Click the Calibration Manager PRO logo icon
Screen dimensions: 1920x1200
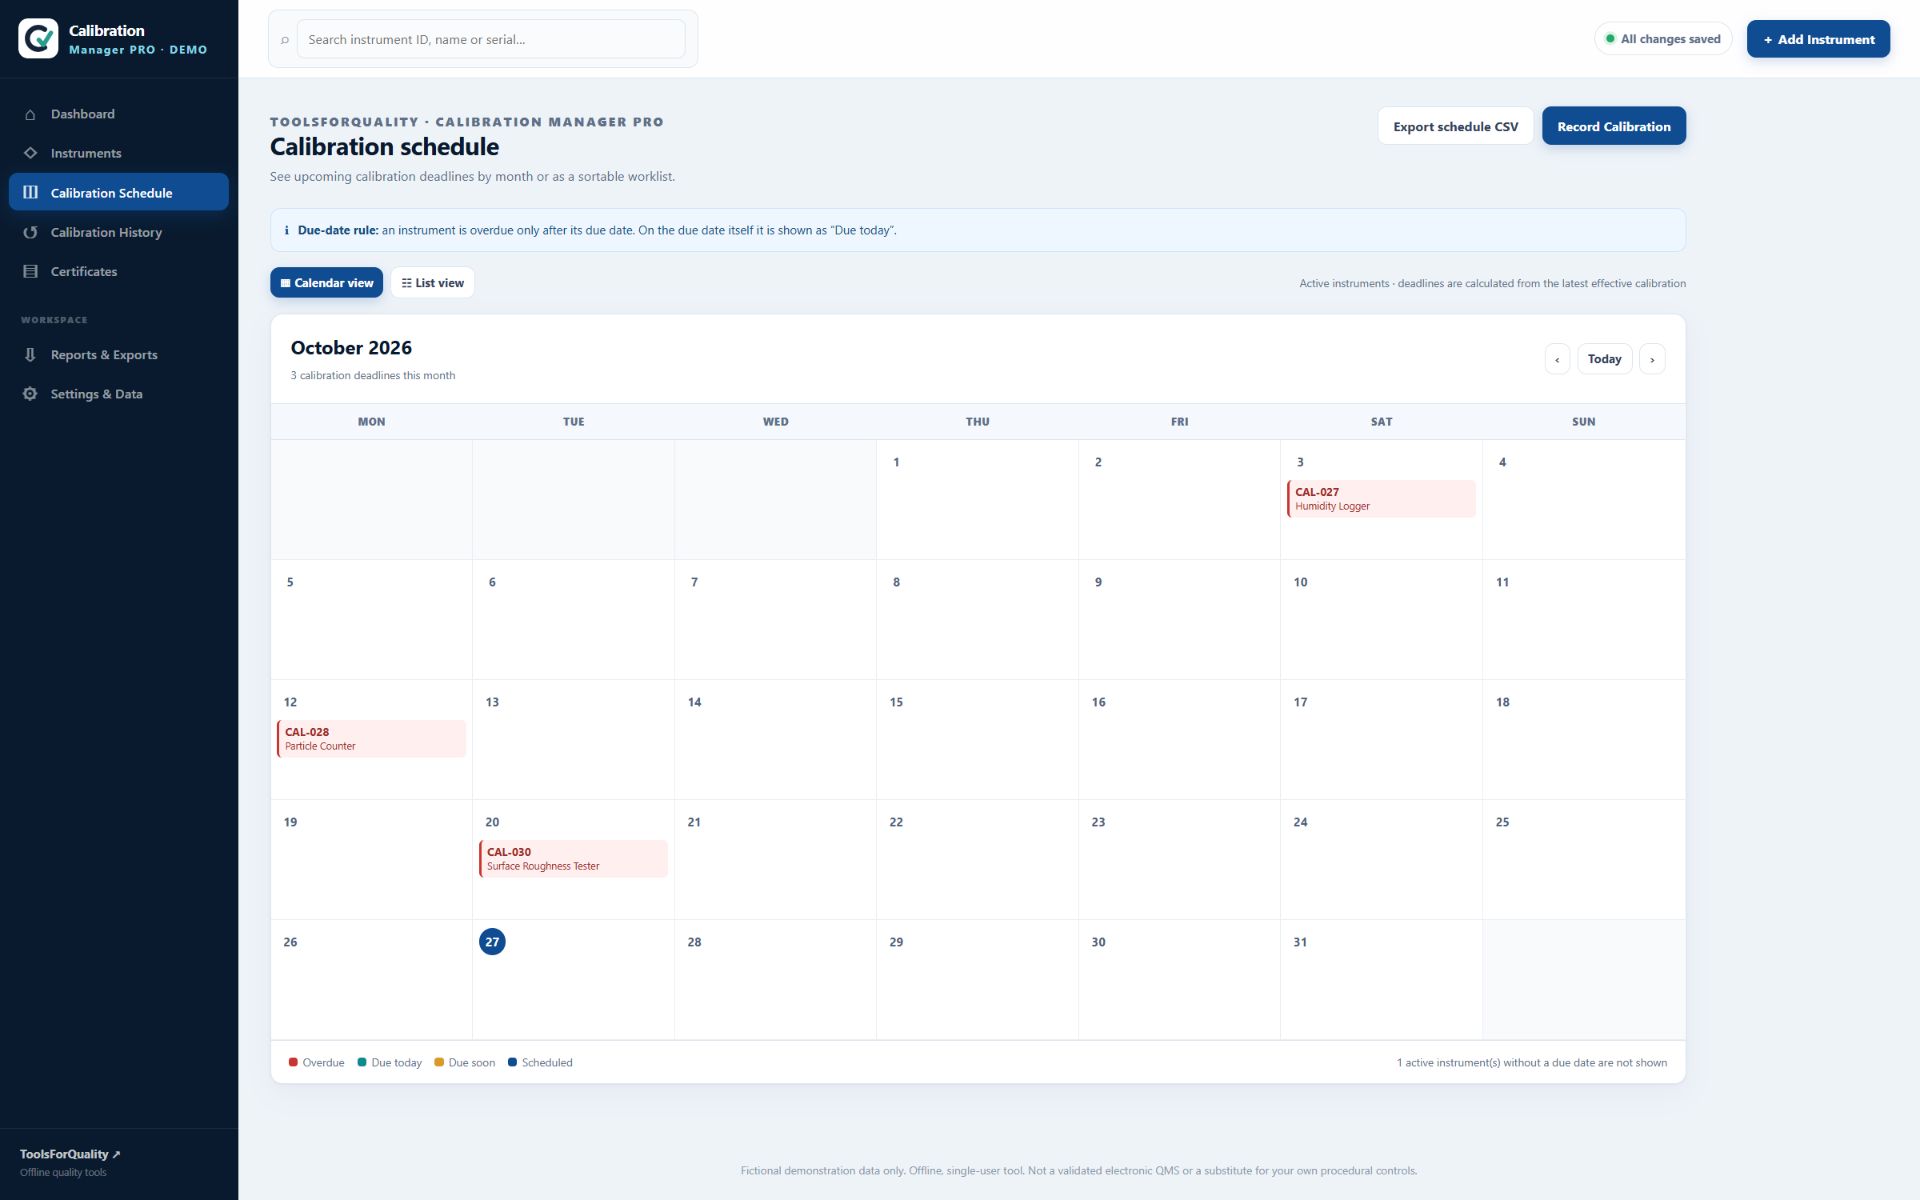[x=38, y=38]
